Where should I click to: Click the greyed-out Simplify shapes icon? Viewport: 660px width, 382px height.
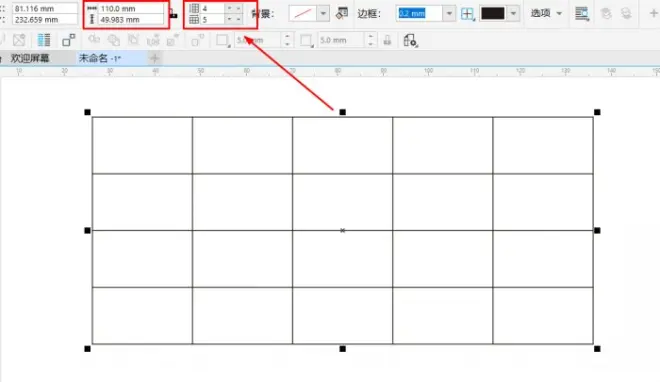click(x=153, y=40)
